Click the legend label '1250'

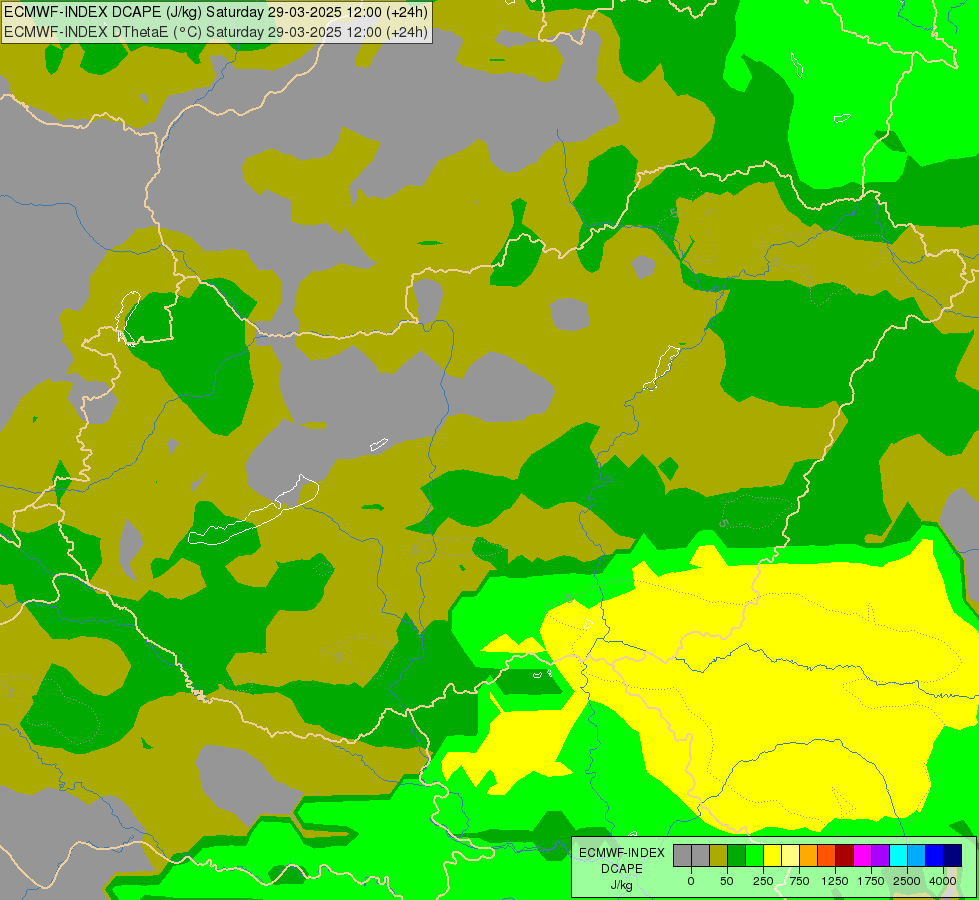pos(835,881)
